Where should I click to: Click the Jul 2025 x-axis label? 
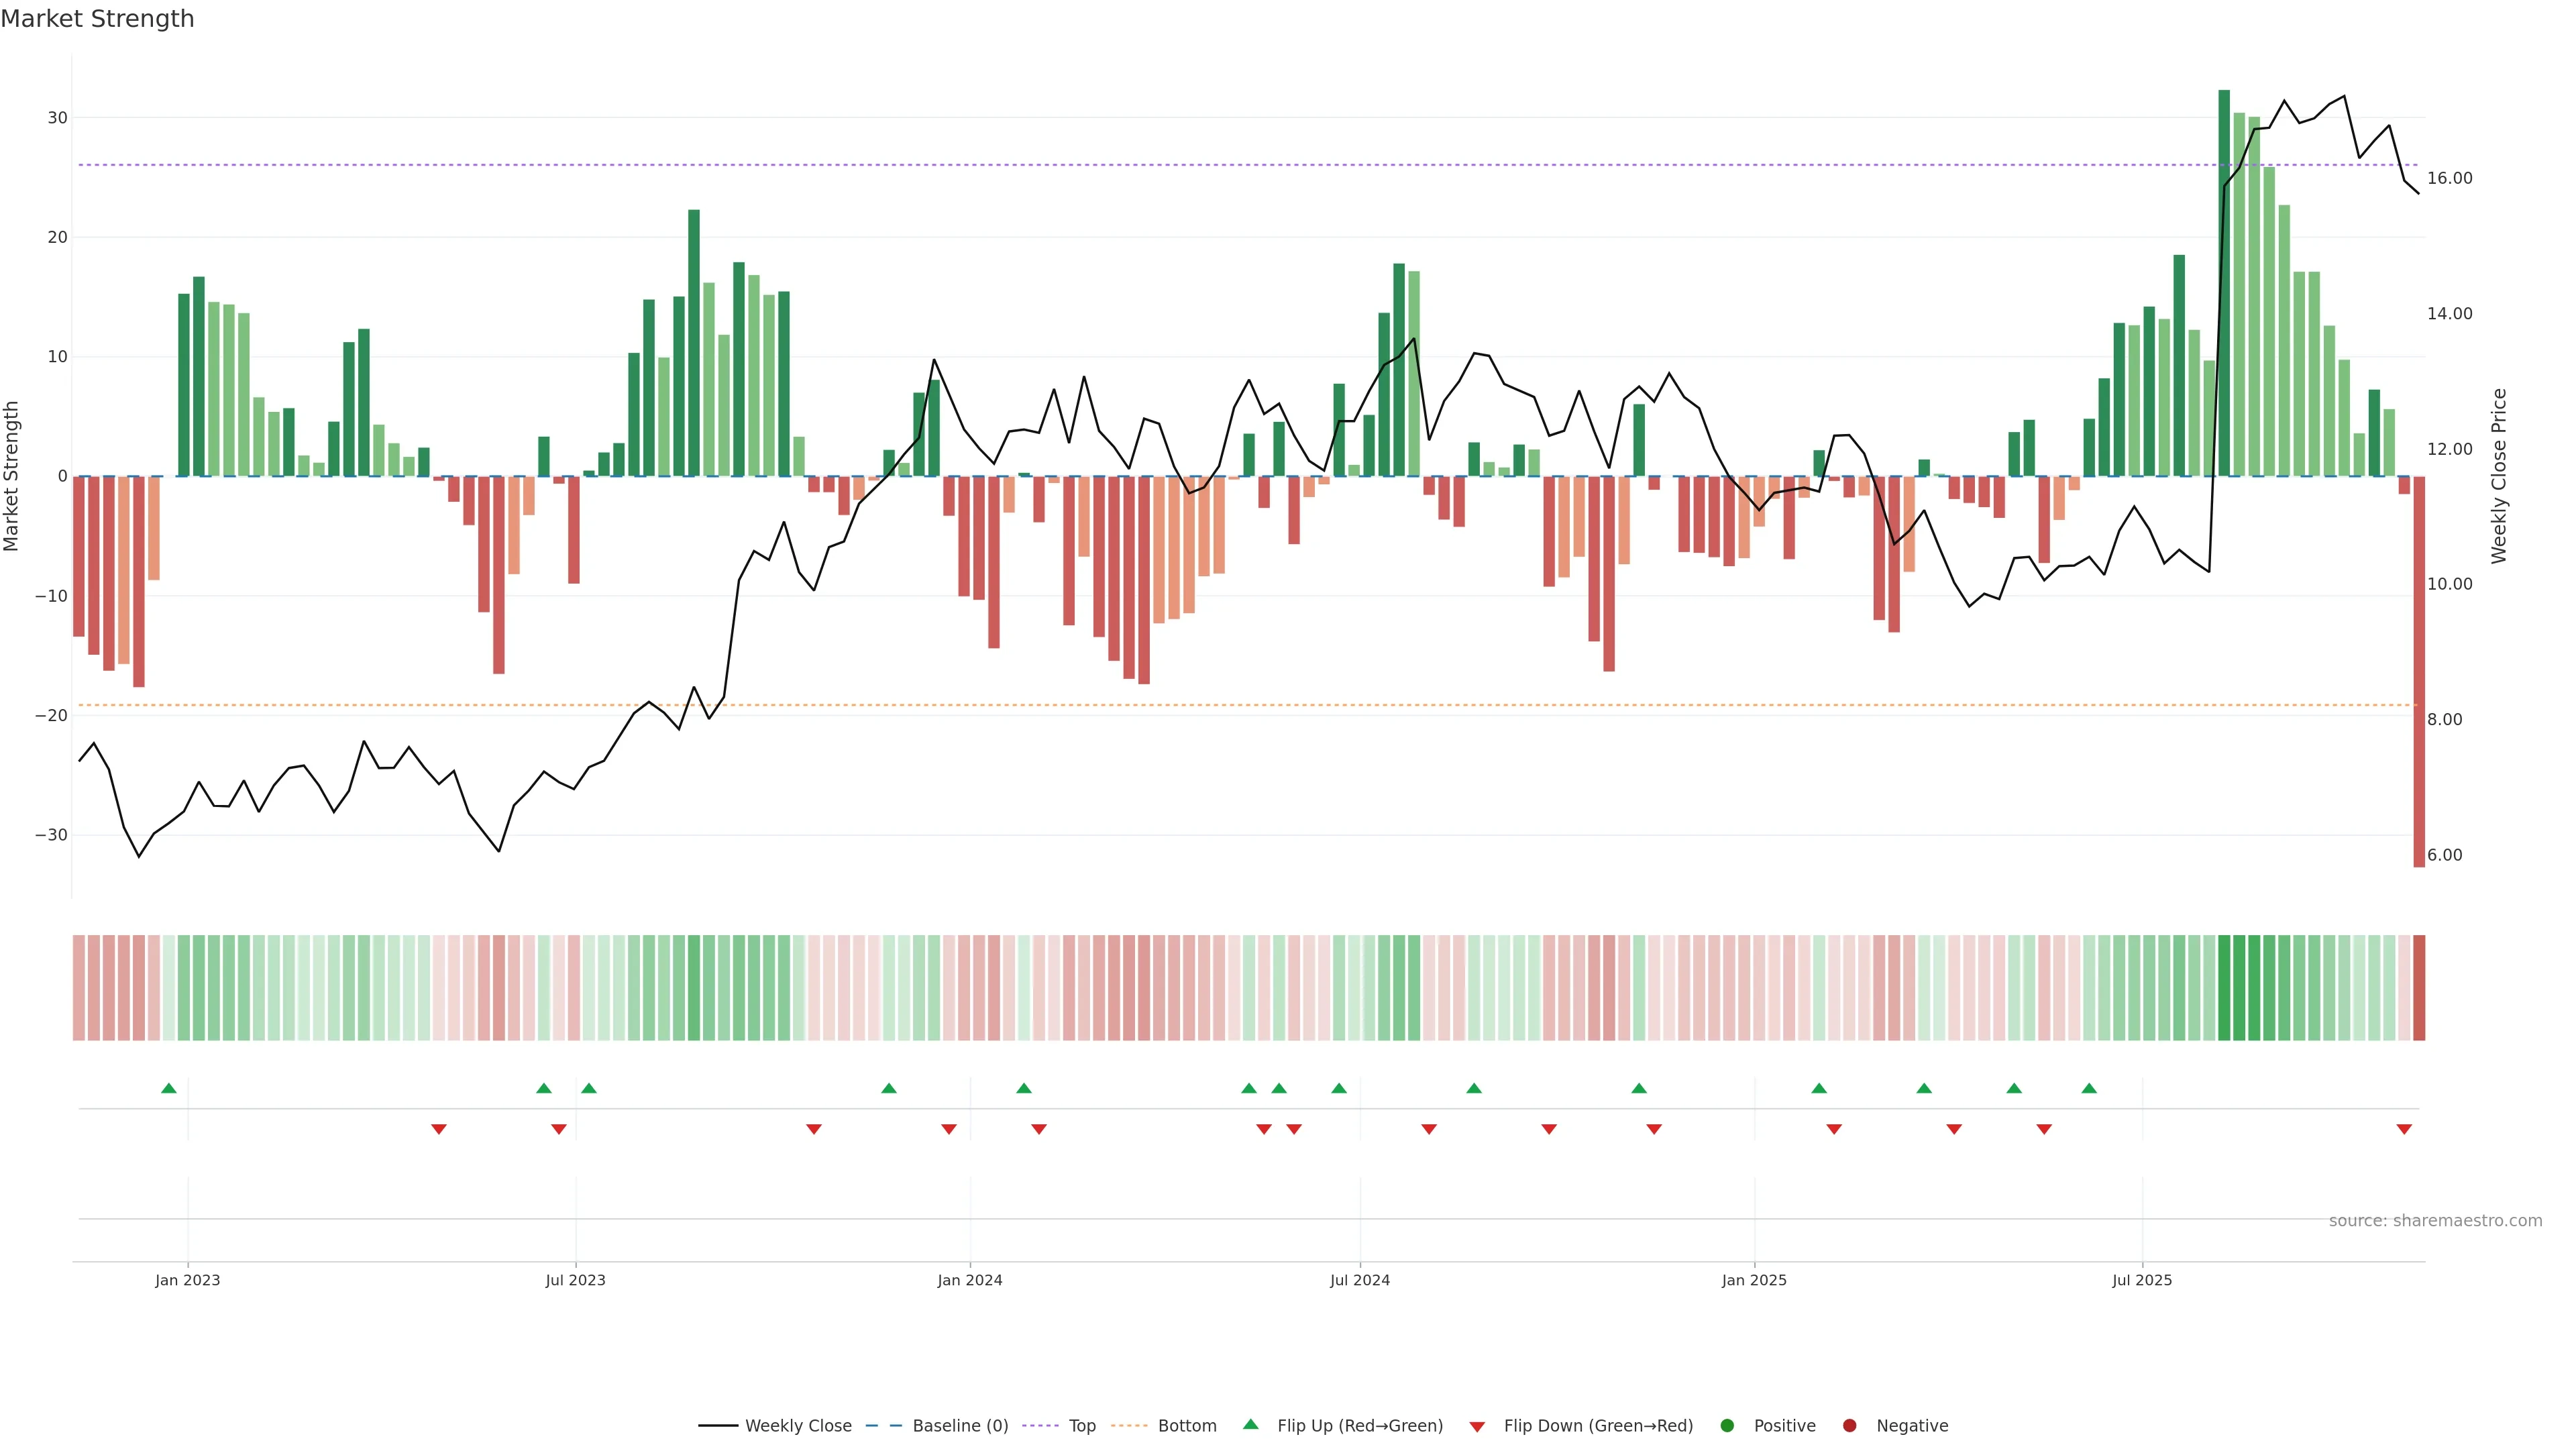(x=2142, y=1280)
